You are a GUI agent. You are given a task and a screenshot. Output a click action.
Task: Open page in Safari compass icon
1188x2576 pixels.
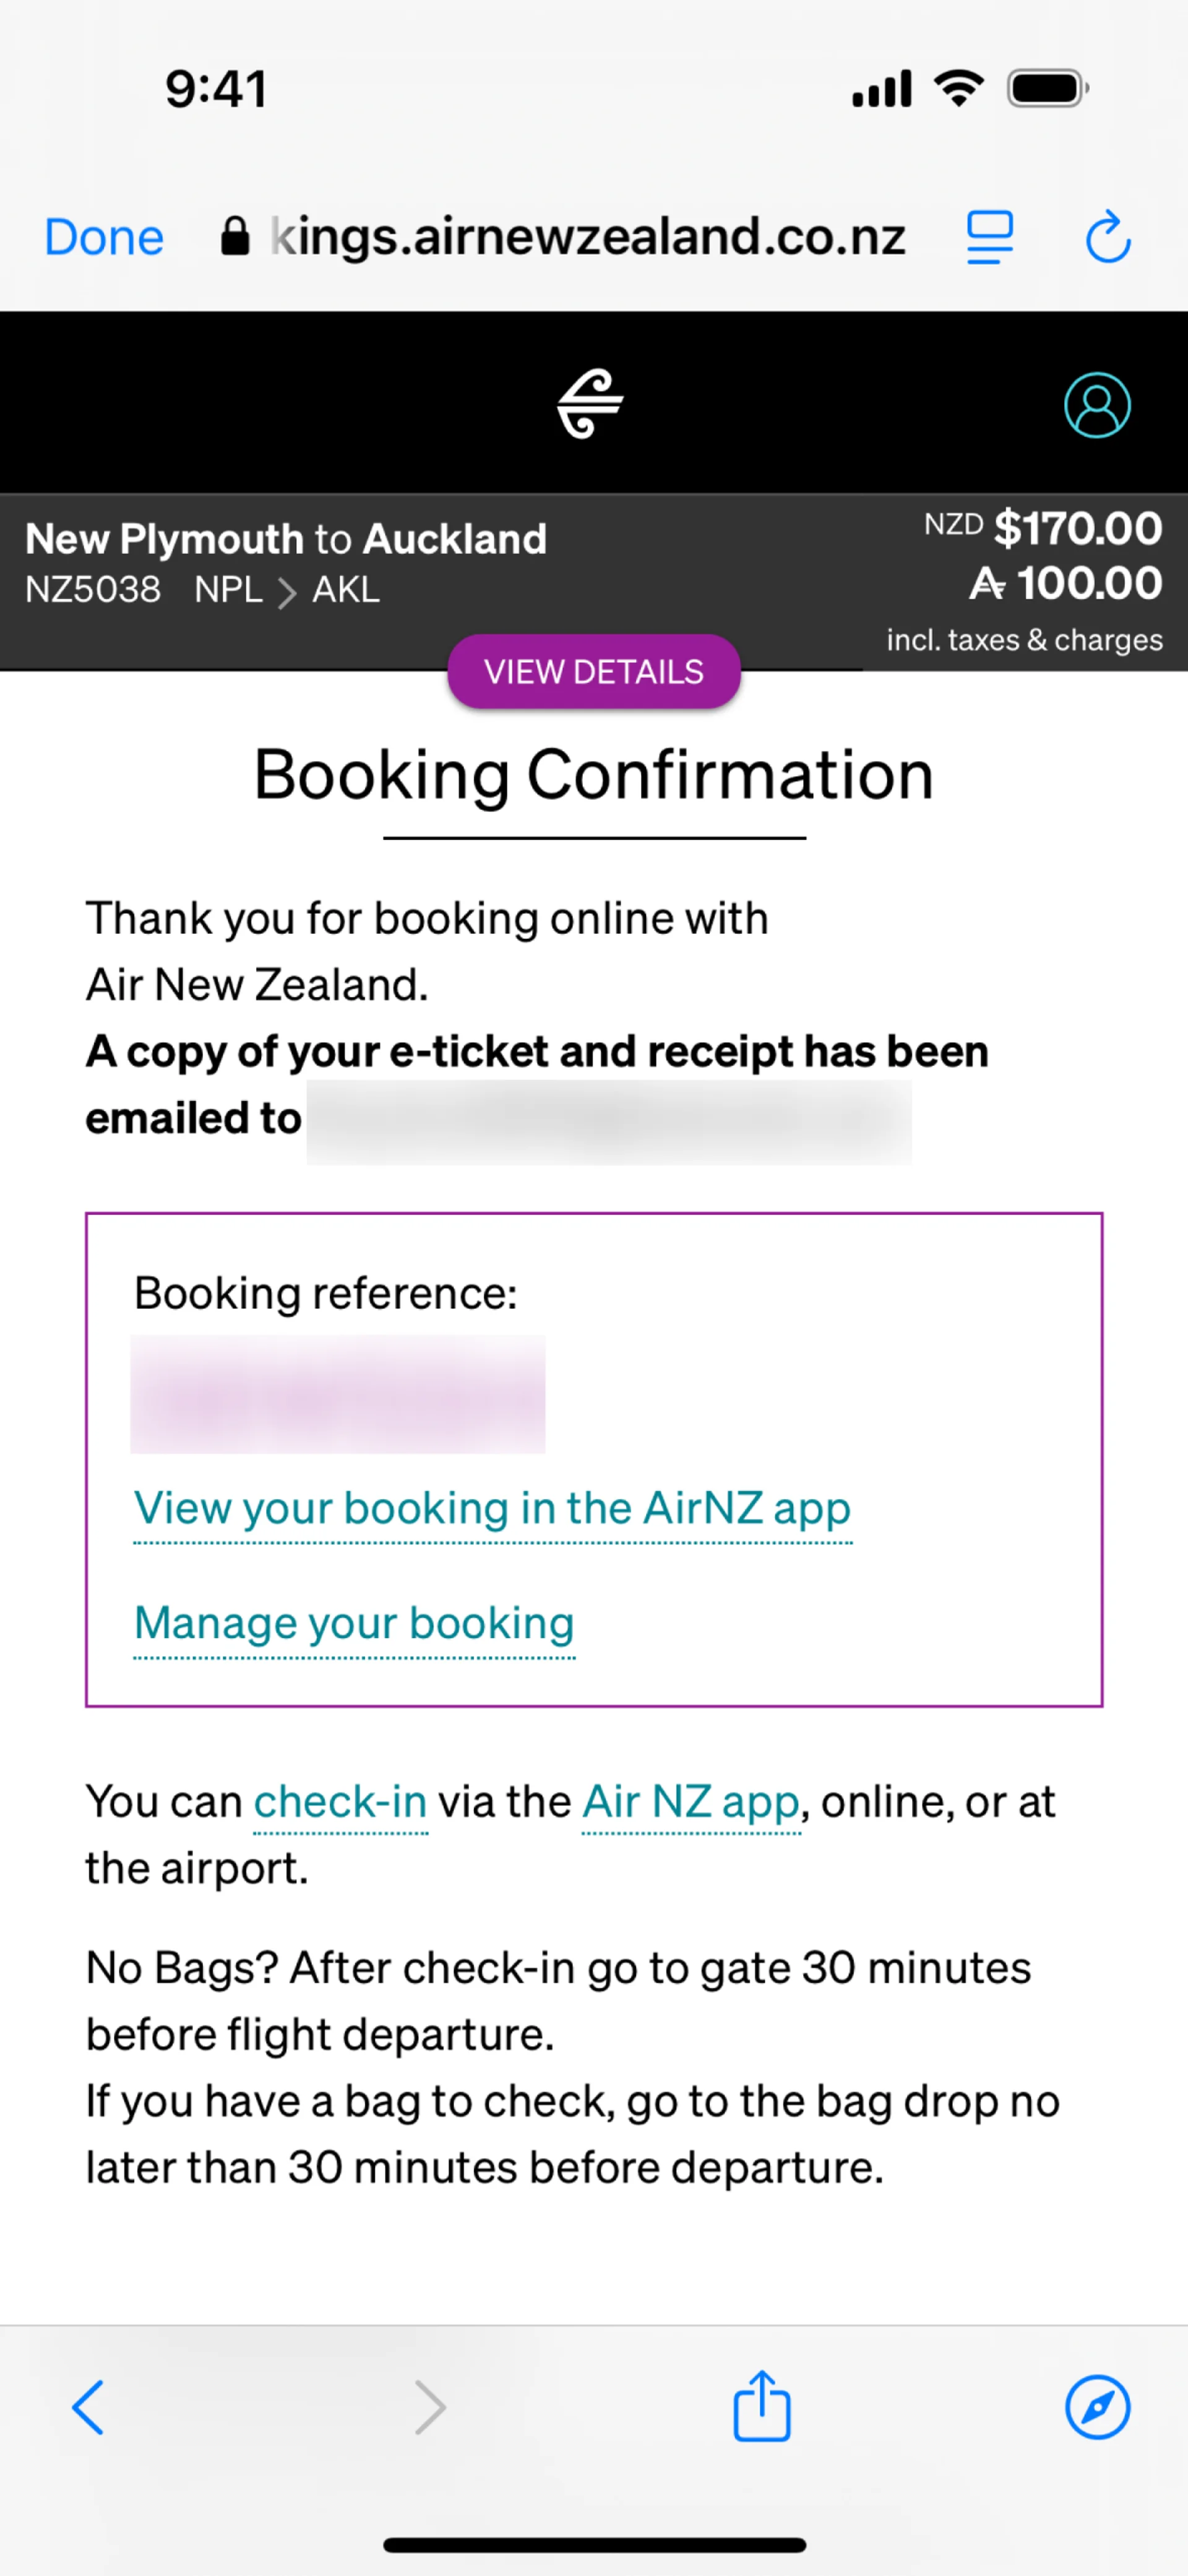(1097, 2407)
